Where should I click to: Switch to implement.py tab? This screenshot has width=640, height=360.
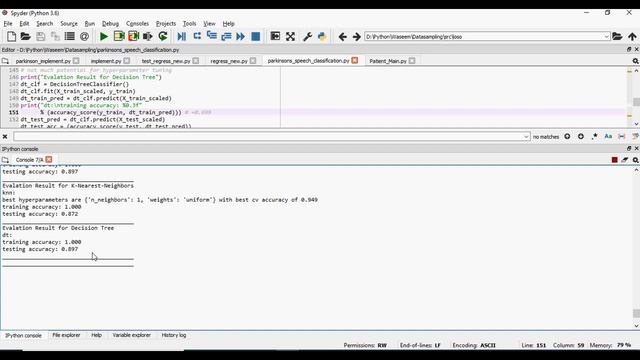(x=106, y=61)
